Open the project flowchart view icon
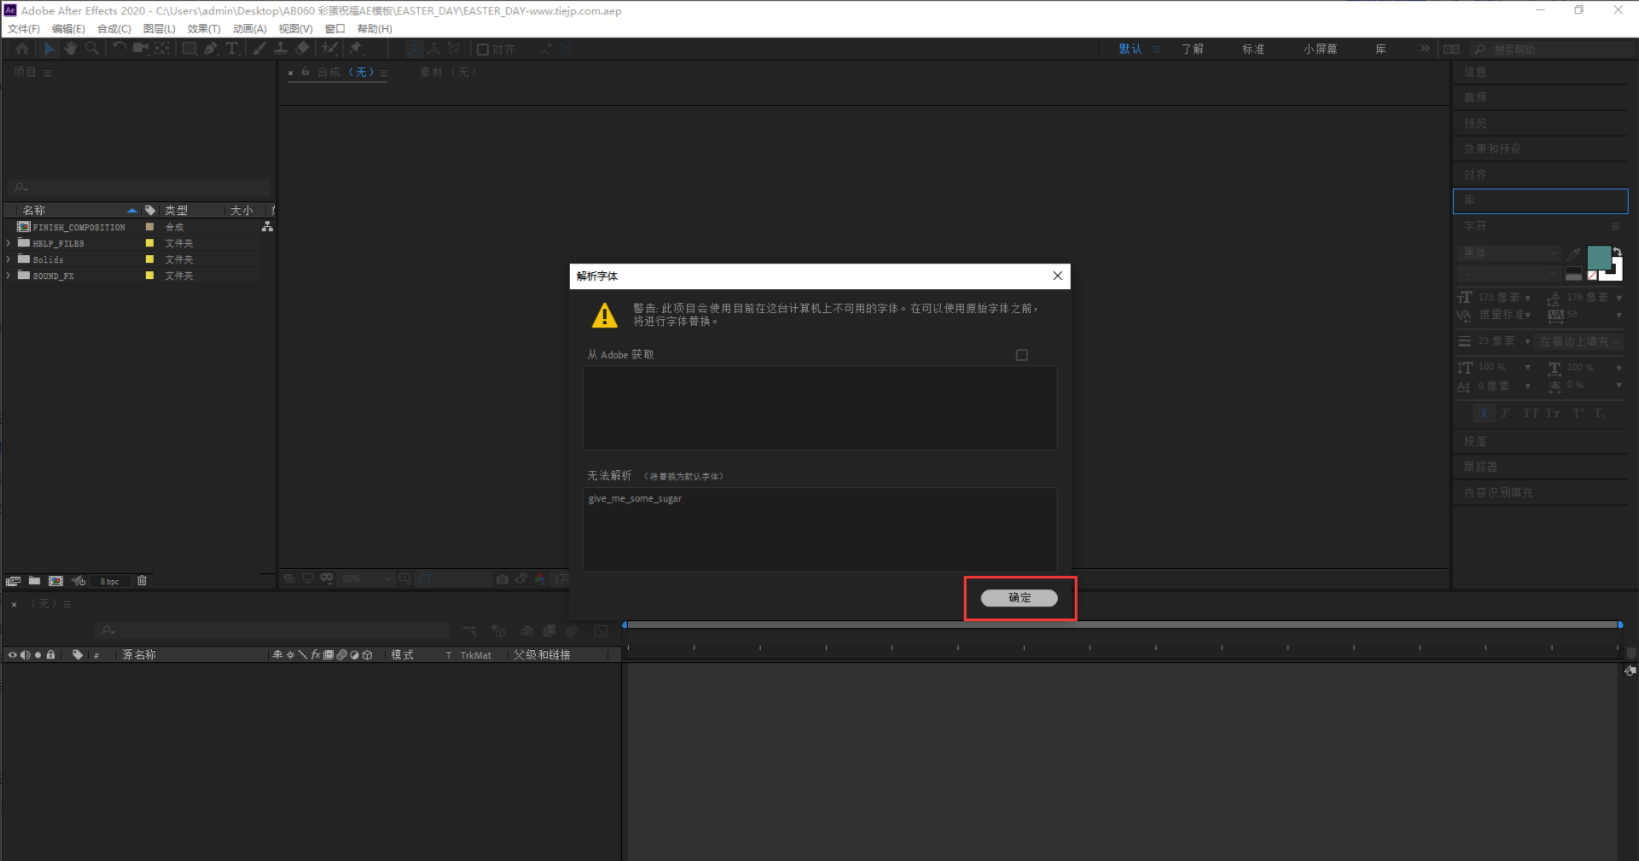The width and height of the screenshot is (1639, 861). click(267, 227)
